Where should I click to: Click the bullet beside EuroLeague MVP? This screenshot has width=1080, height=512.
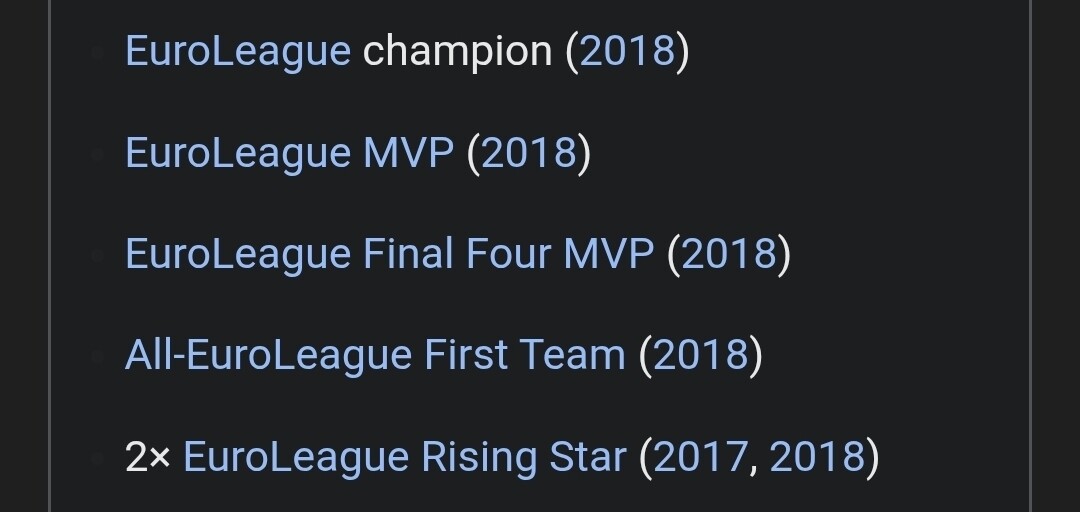97,155
